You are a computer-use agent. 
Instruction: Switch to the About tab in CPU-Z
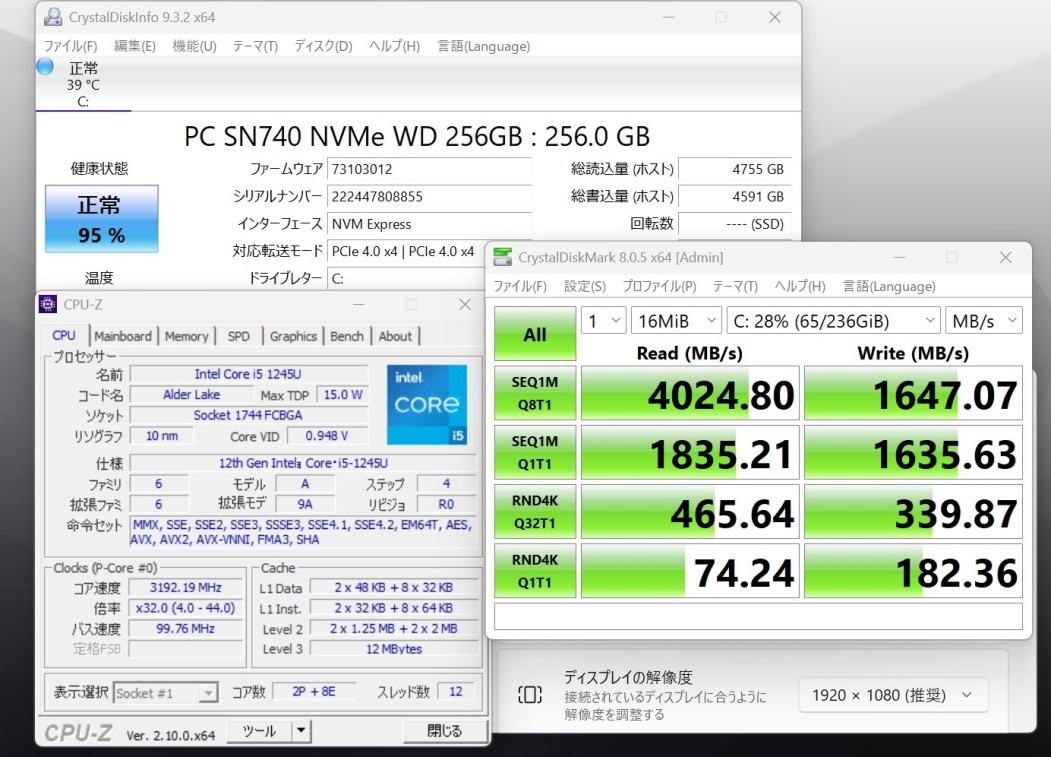pyautogui.click(x=395, y=337)
